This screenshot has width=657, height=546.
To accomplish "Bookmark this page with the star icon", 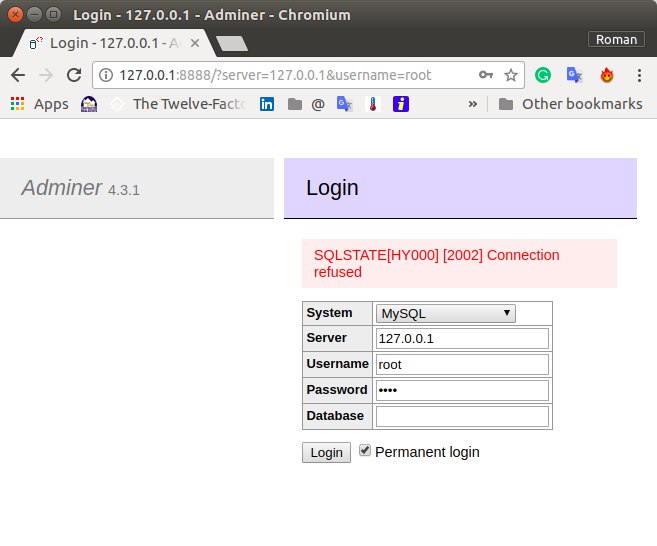I will 511,75.
